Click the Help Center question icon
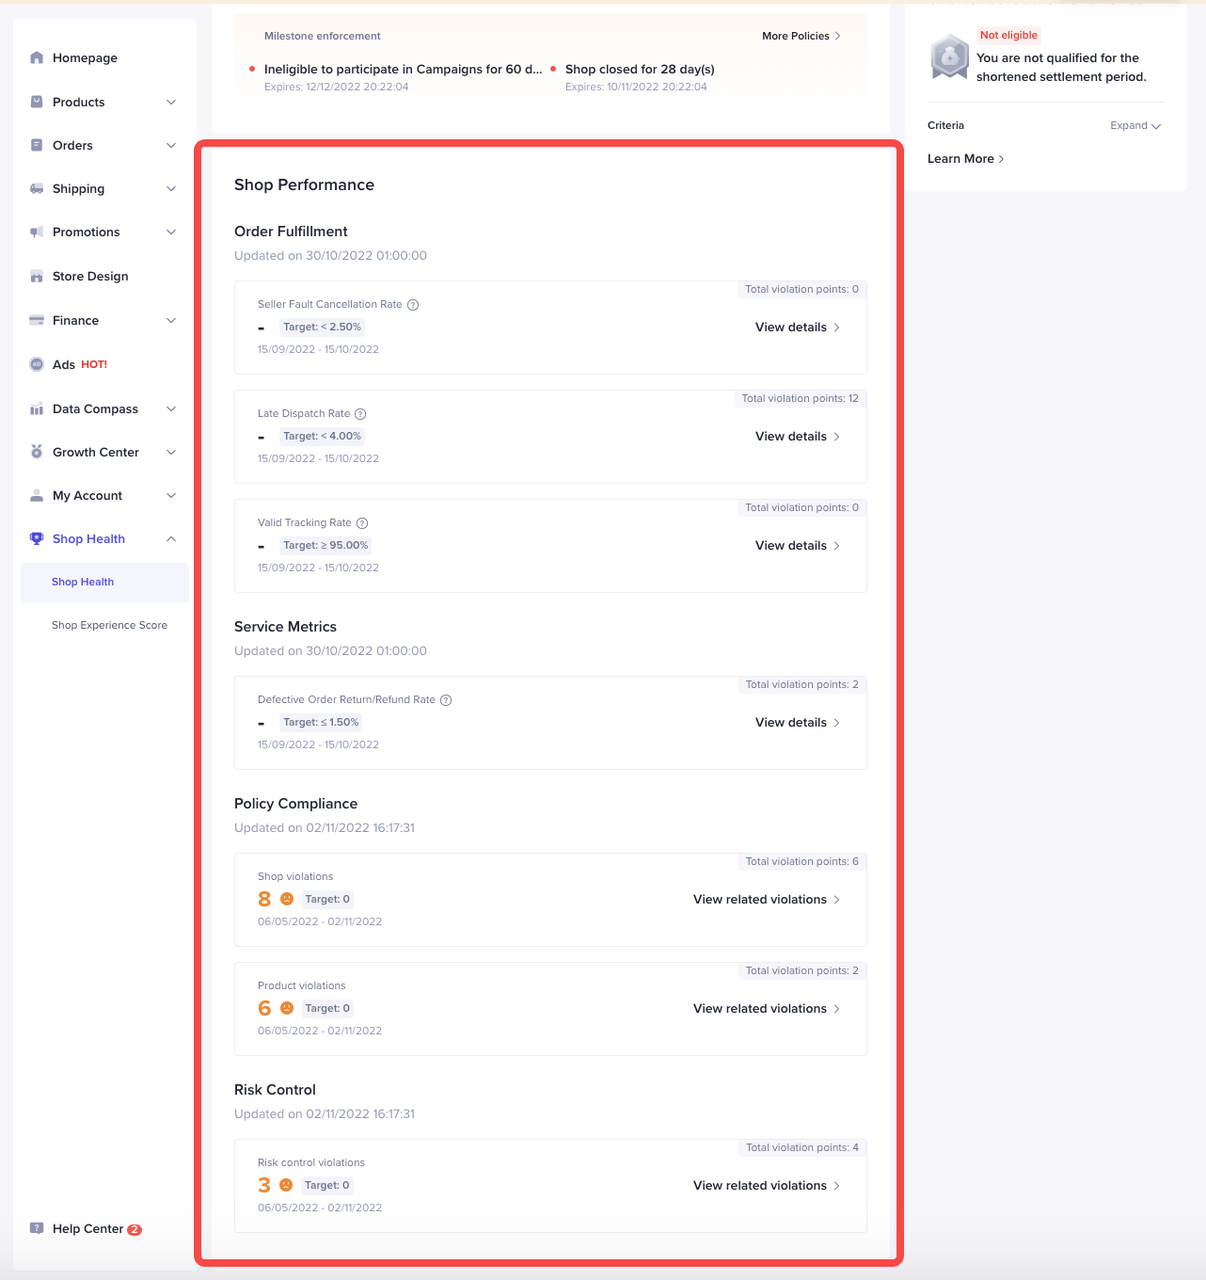This screenshot has height=1280, width=1206. (x=37, y=1228)
